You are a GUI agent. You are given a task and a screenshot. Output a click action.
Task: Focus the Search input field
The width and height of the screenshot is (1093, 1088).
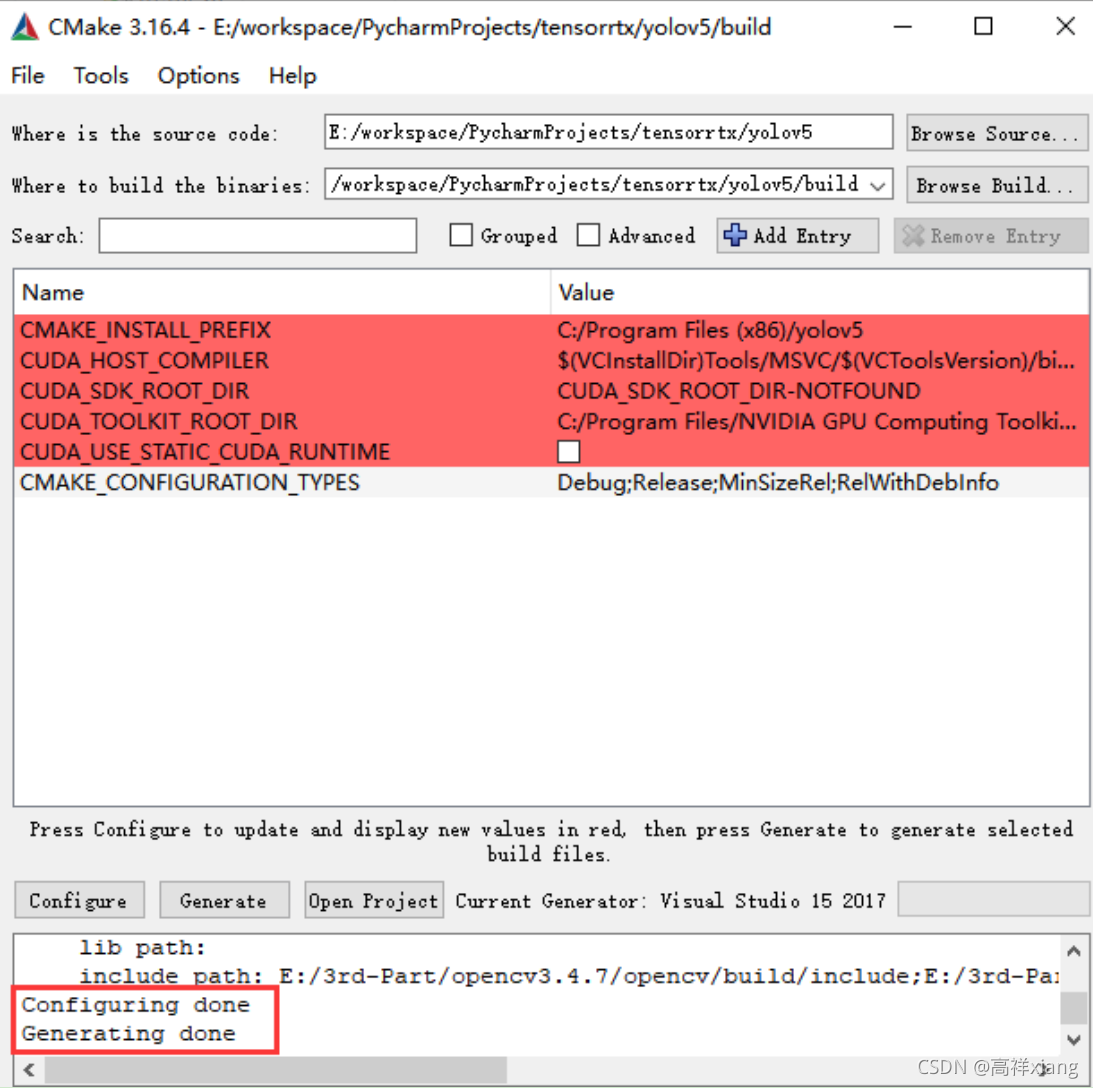click(258, 236)
